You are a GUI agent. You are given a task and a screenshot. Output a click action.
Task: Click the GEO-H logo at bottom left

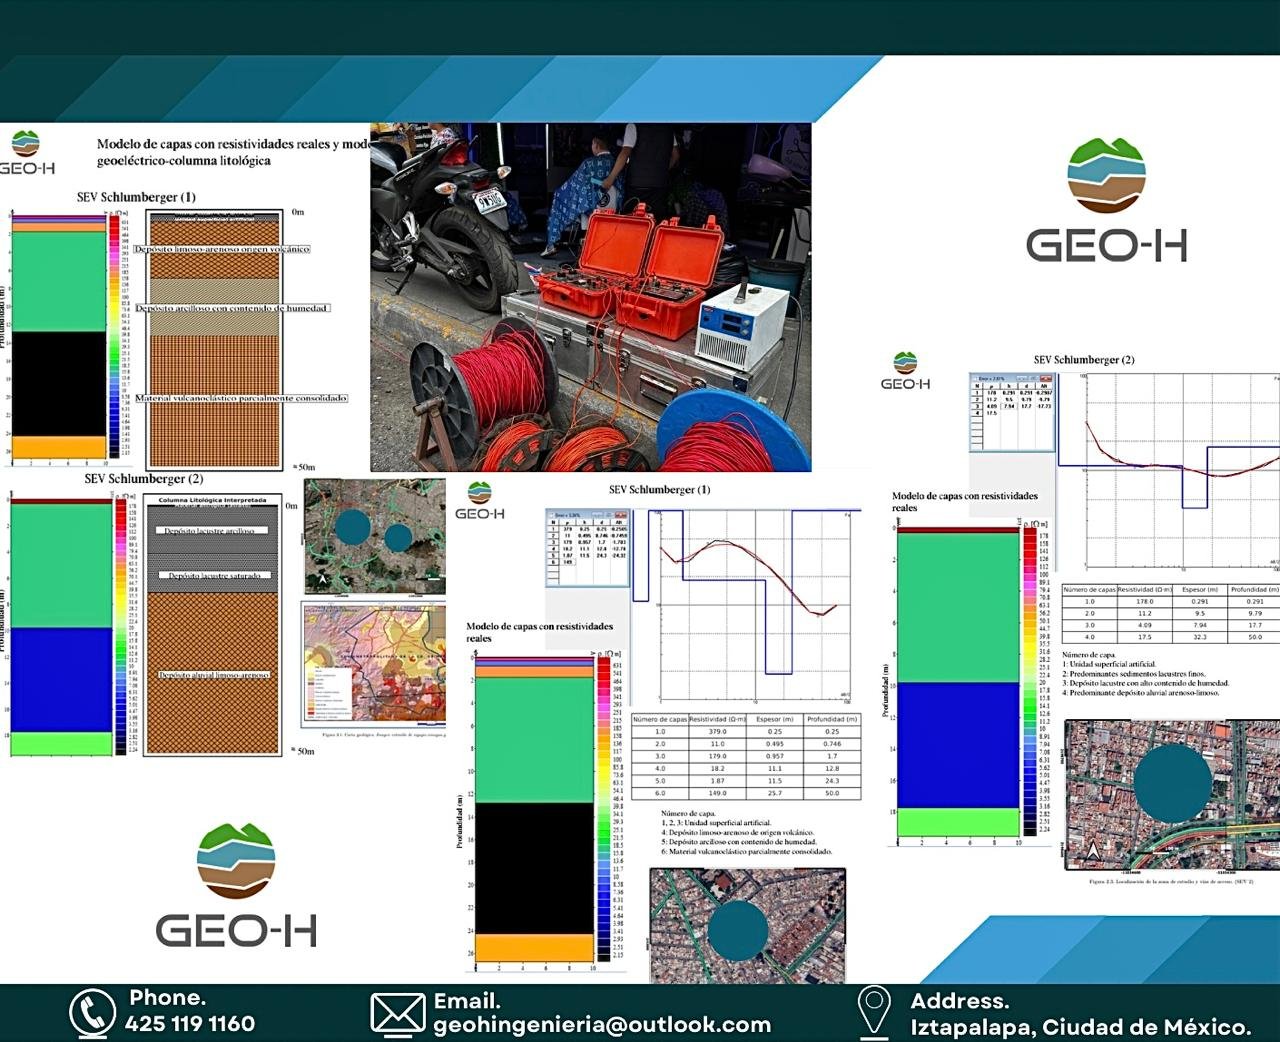click(236, 886)
